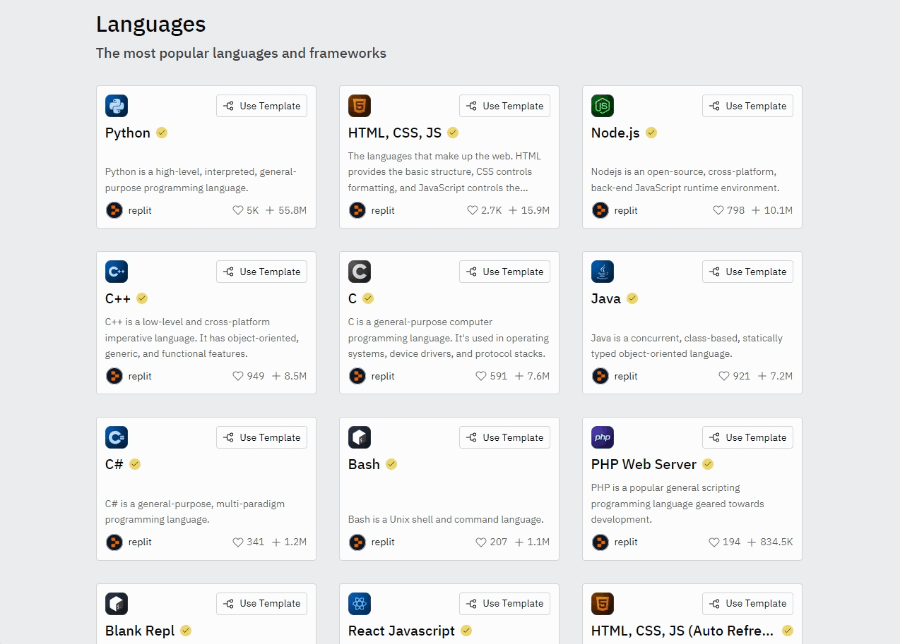This screenshot has height=644, width=900.
Task: Use Template for React Javascript
Action: [505, 603]
